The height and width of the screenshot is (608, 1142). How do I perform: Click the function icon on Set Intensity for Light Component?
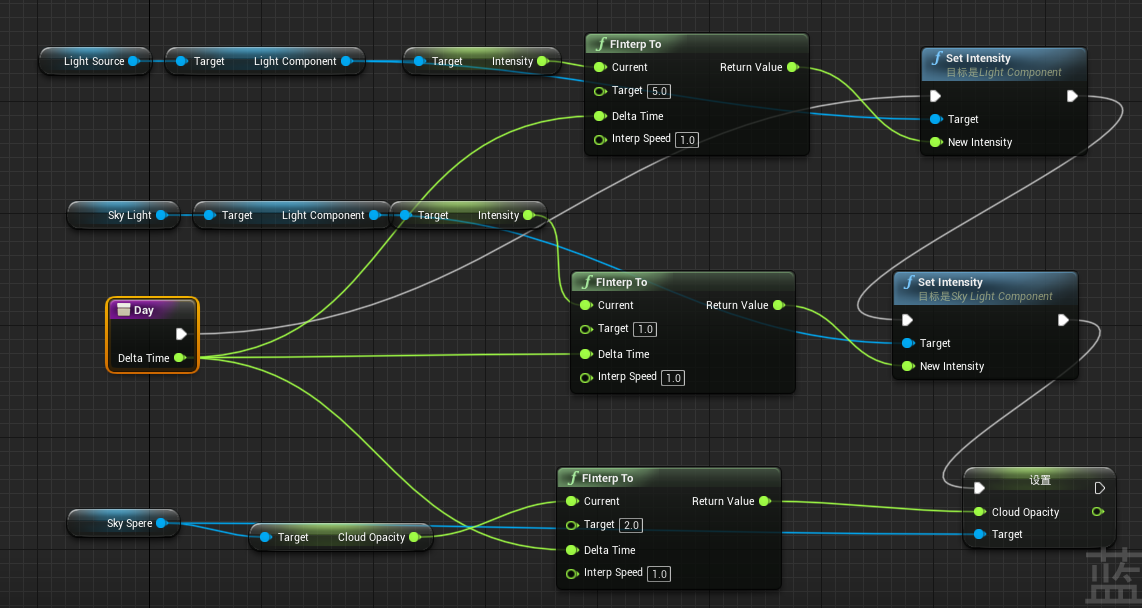(x=936, y=58)
